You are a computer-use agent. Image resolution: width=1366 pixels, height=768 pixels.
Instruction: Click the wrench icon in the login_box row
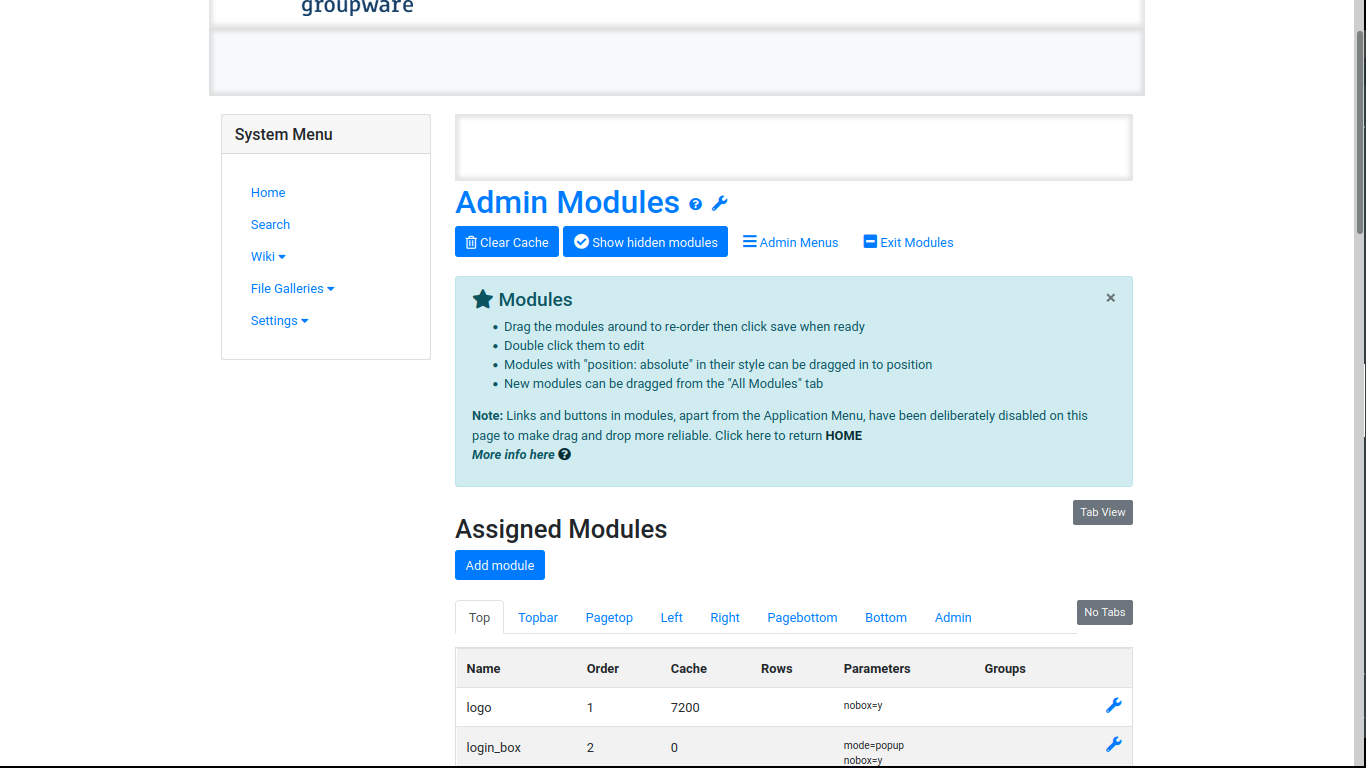(x=1113, y=745)
